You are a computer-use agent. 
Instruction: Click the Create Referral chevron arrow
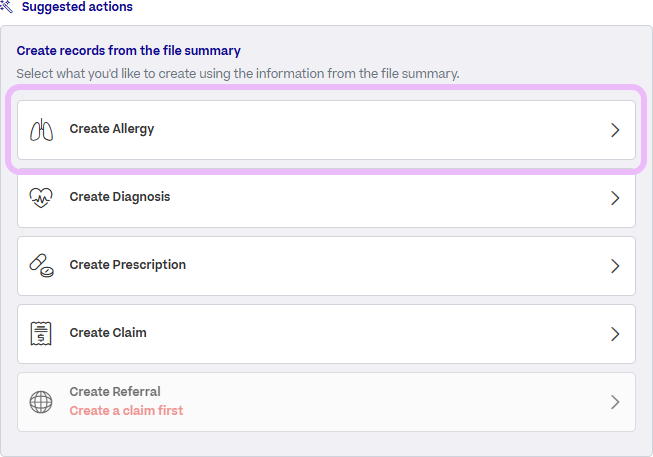(615, 402)
